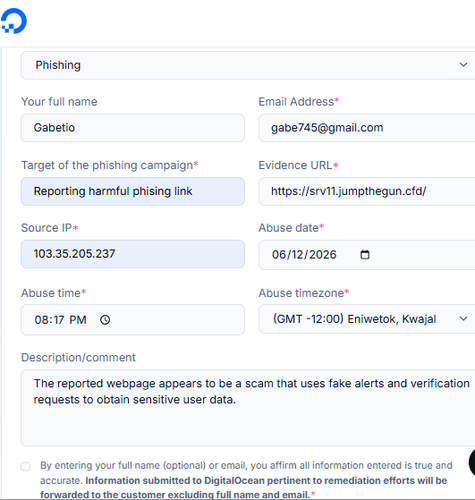The image size is (475, 500).
Task: Click the chevron on the Phishing selector
Action: point(463,65)
